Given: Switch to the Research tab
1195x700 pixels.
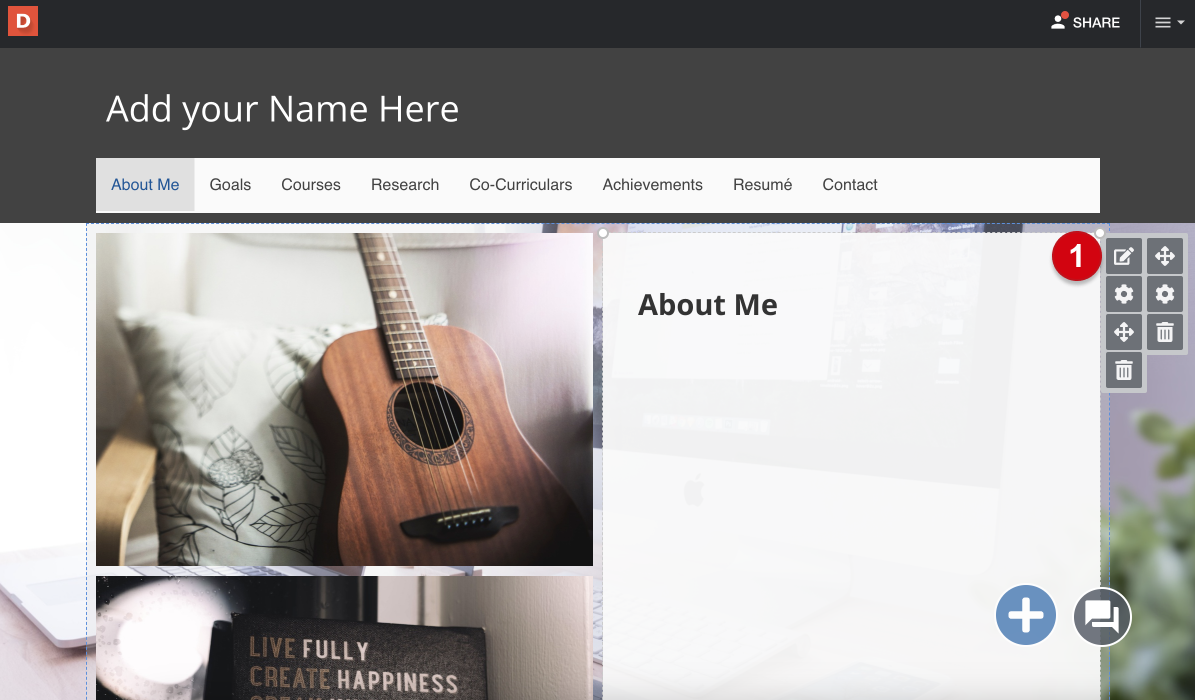Looking at the screenshot, I should pos(405,185).
